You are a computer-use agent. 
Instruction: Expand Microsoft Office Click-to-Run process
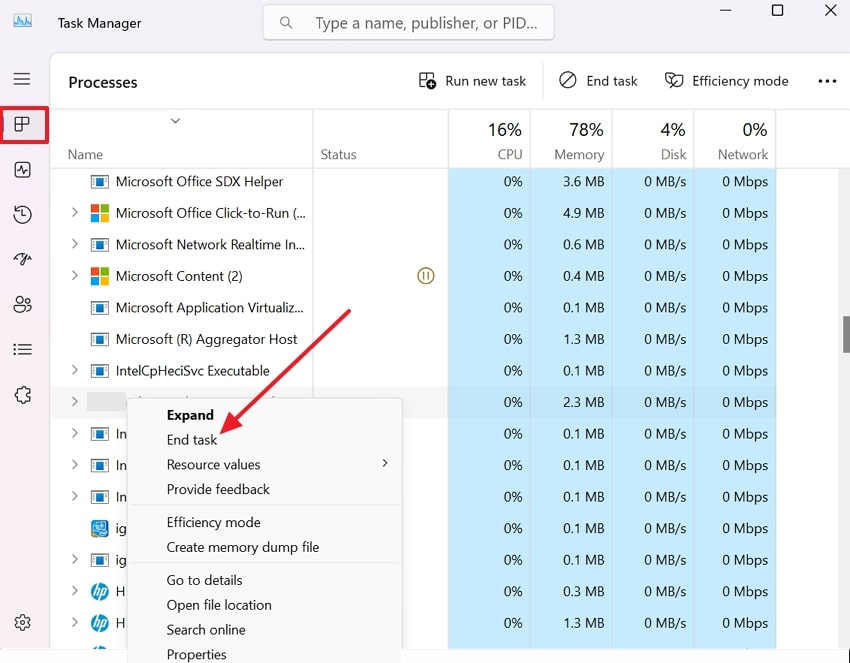point(75,213)
